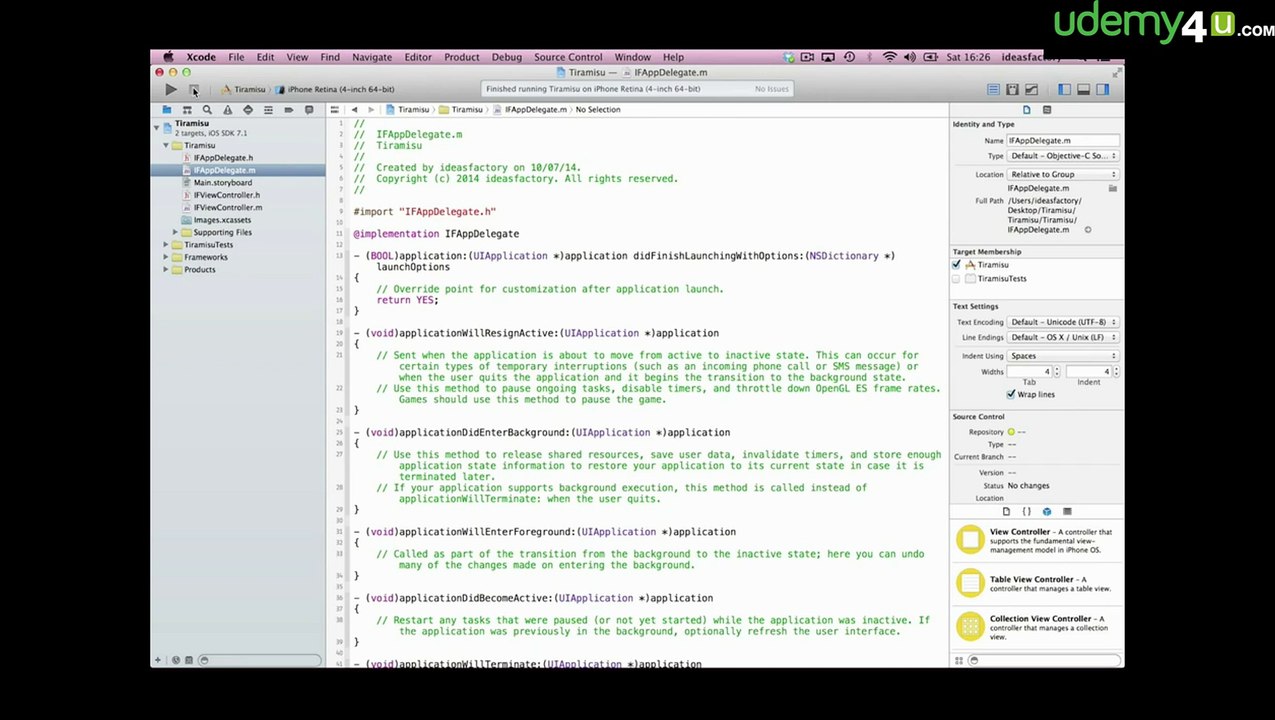Expand the TiramisuTests group
Viewport: 1275px width, 720px height.
tap(166, 245)
